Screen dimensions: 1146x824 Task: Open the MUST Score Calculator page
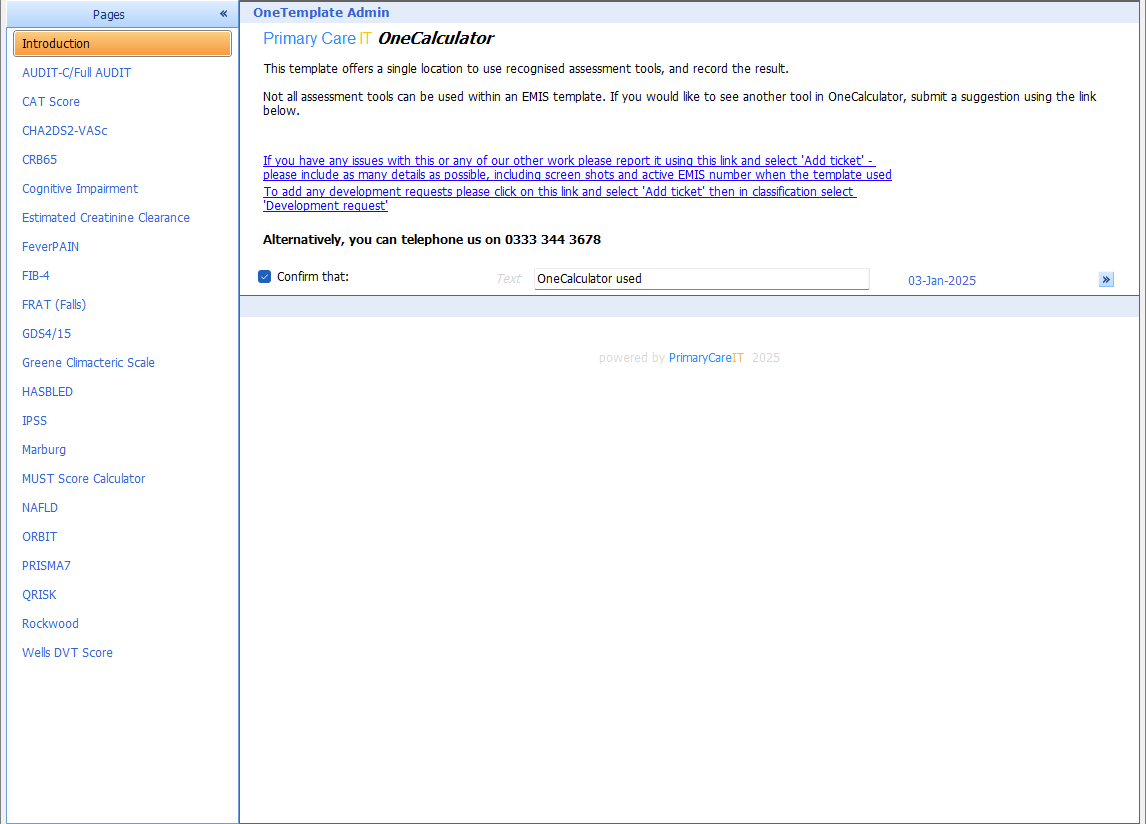[84, 479]
